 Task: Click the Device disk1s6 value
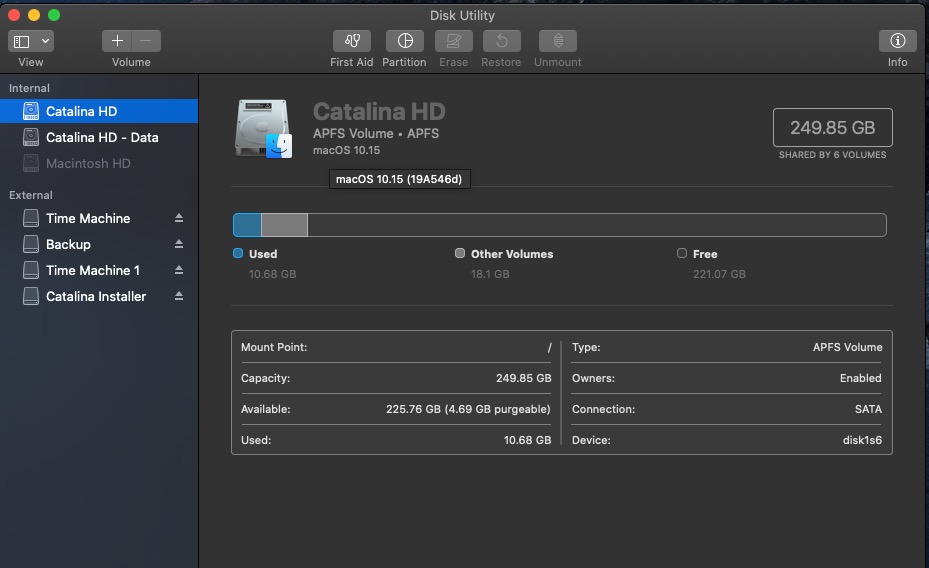coord(862,440)
